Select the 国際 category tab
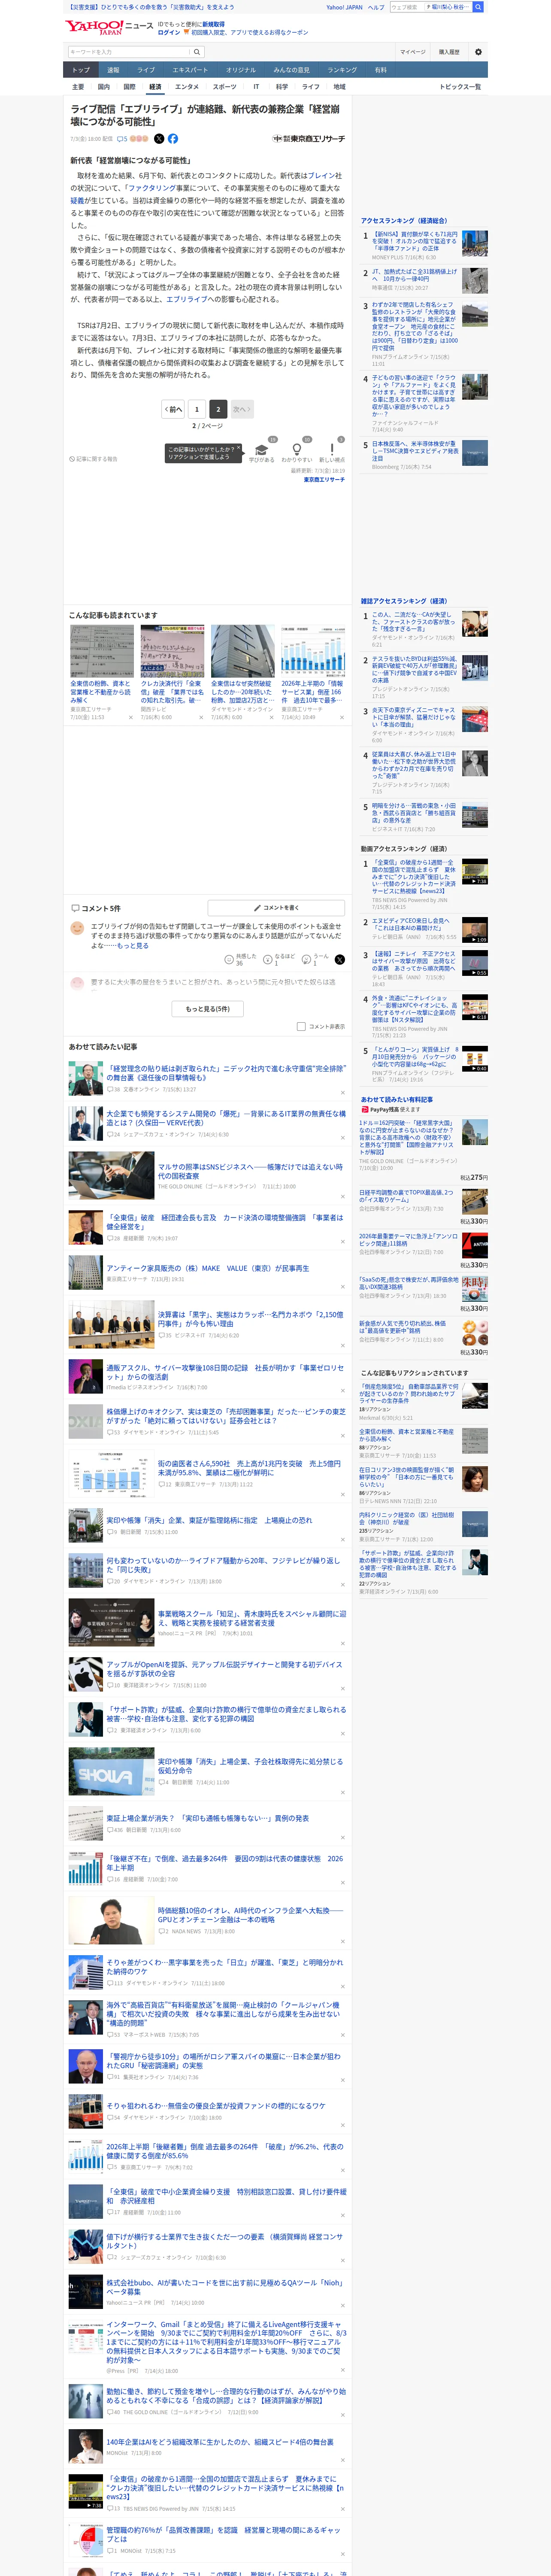The image size is (551, 2576). tap(129, 87)
